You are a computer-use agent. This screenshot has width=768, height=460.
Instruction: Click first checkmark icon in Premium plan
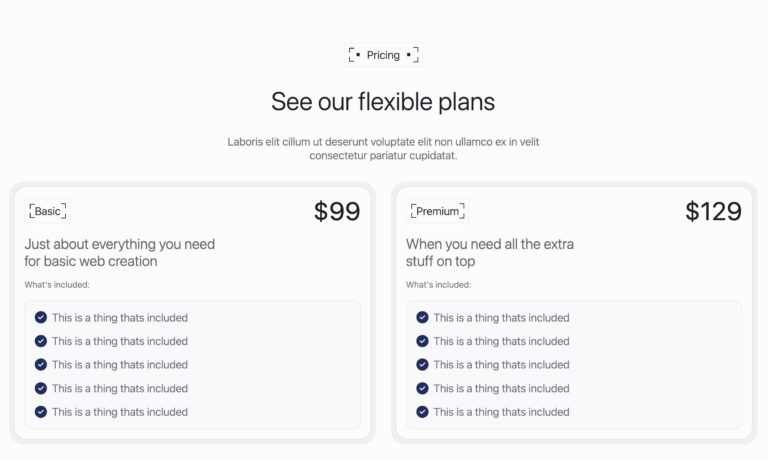[x=422, y=317]
